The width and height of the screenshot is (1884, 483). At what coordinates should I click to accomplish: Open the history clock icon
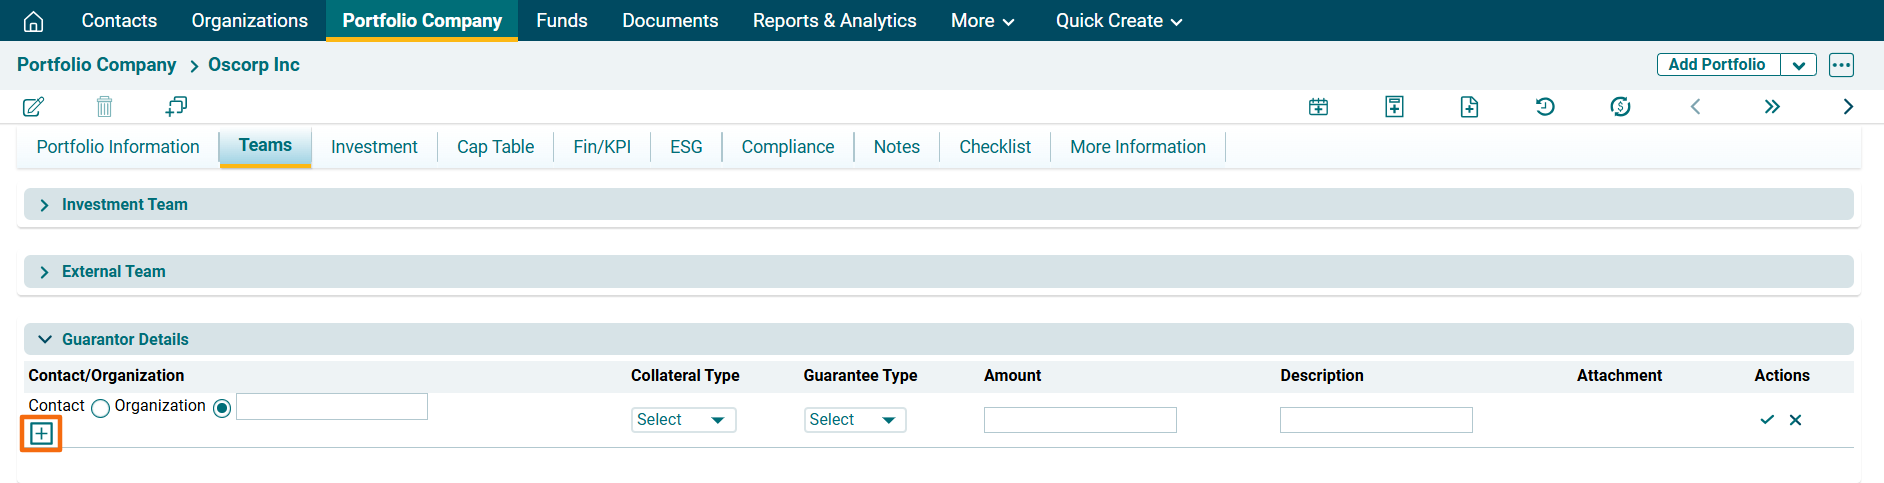tap(1545, 107)
